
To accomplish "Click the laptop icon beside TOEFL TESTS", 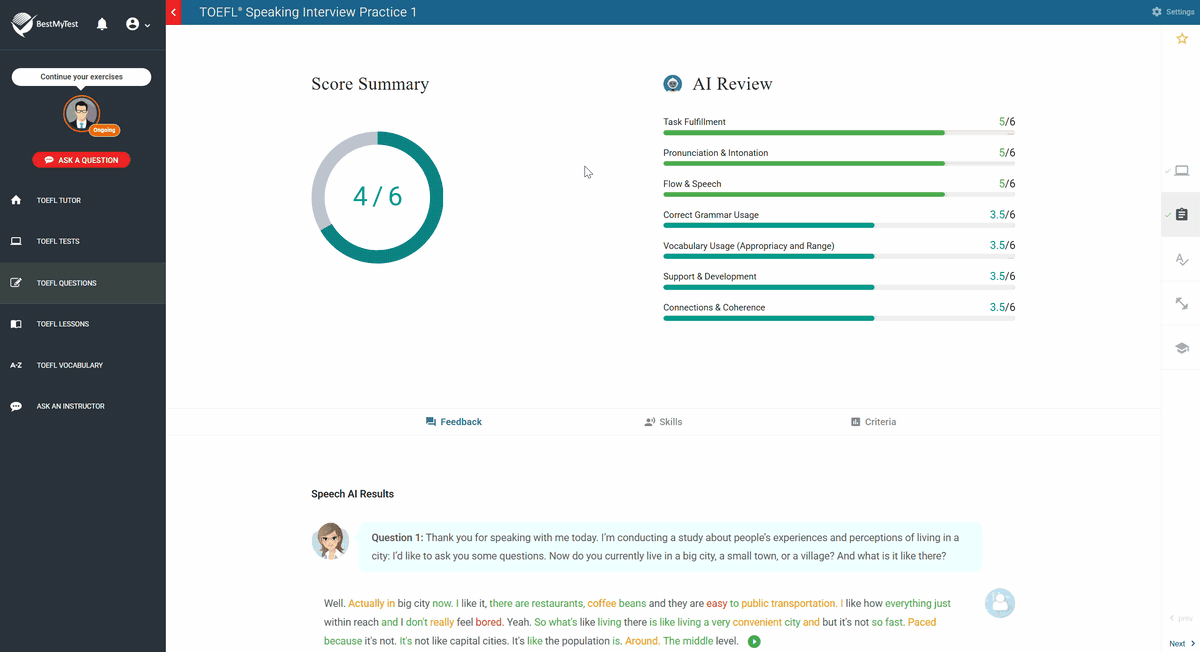I will pos(16,241).
